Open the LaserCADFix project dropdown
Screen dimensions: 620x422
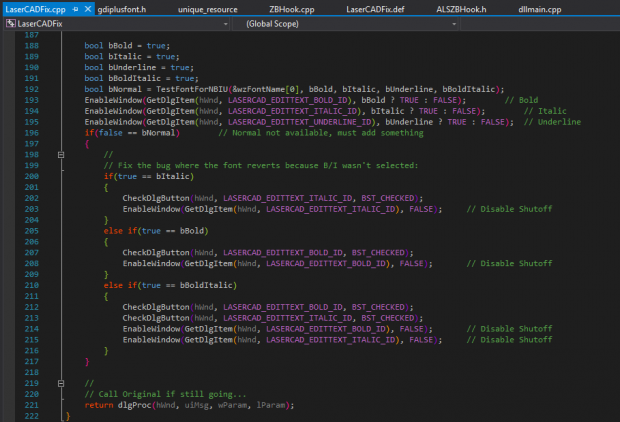pos(225,24)
